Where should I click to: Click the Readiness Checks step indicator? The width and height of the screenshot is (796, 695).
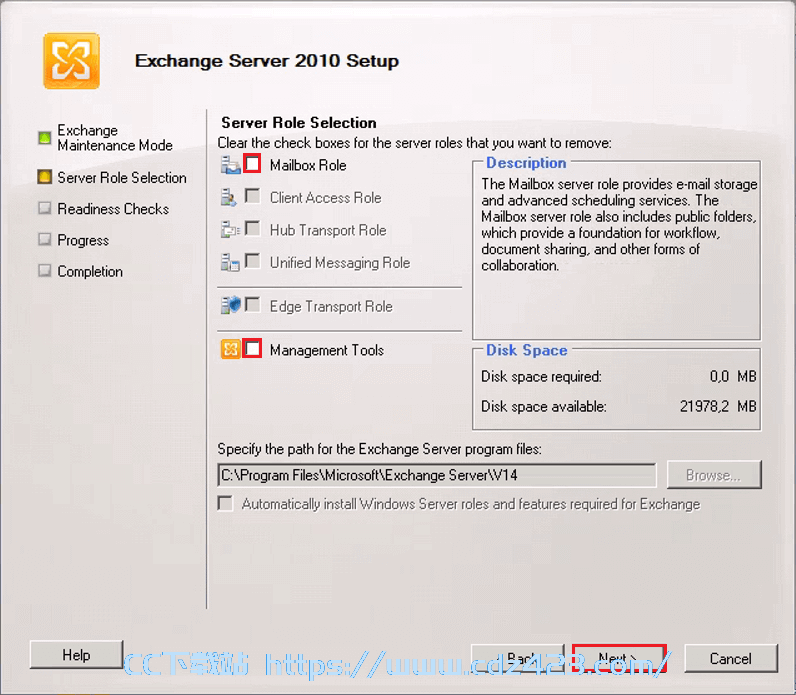[45, 208]
